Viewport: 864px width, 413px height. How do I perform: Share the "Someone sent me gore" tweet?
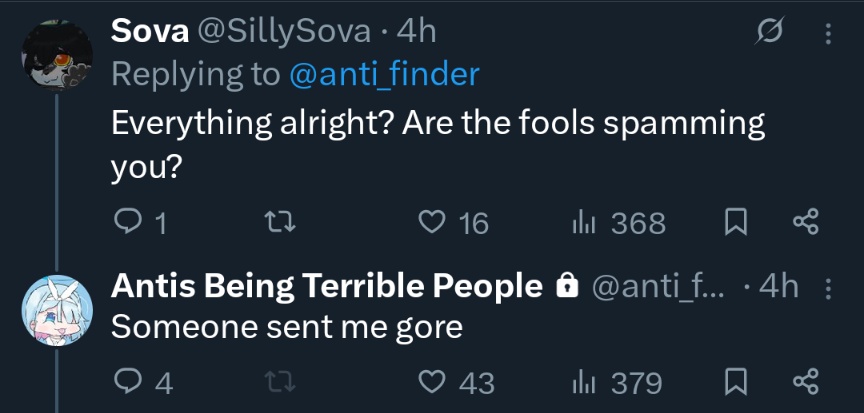coord(805,382)
